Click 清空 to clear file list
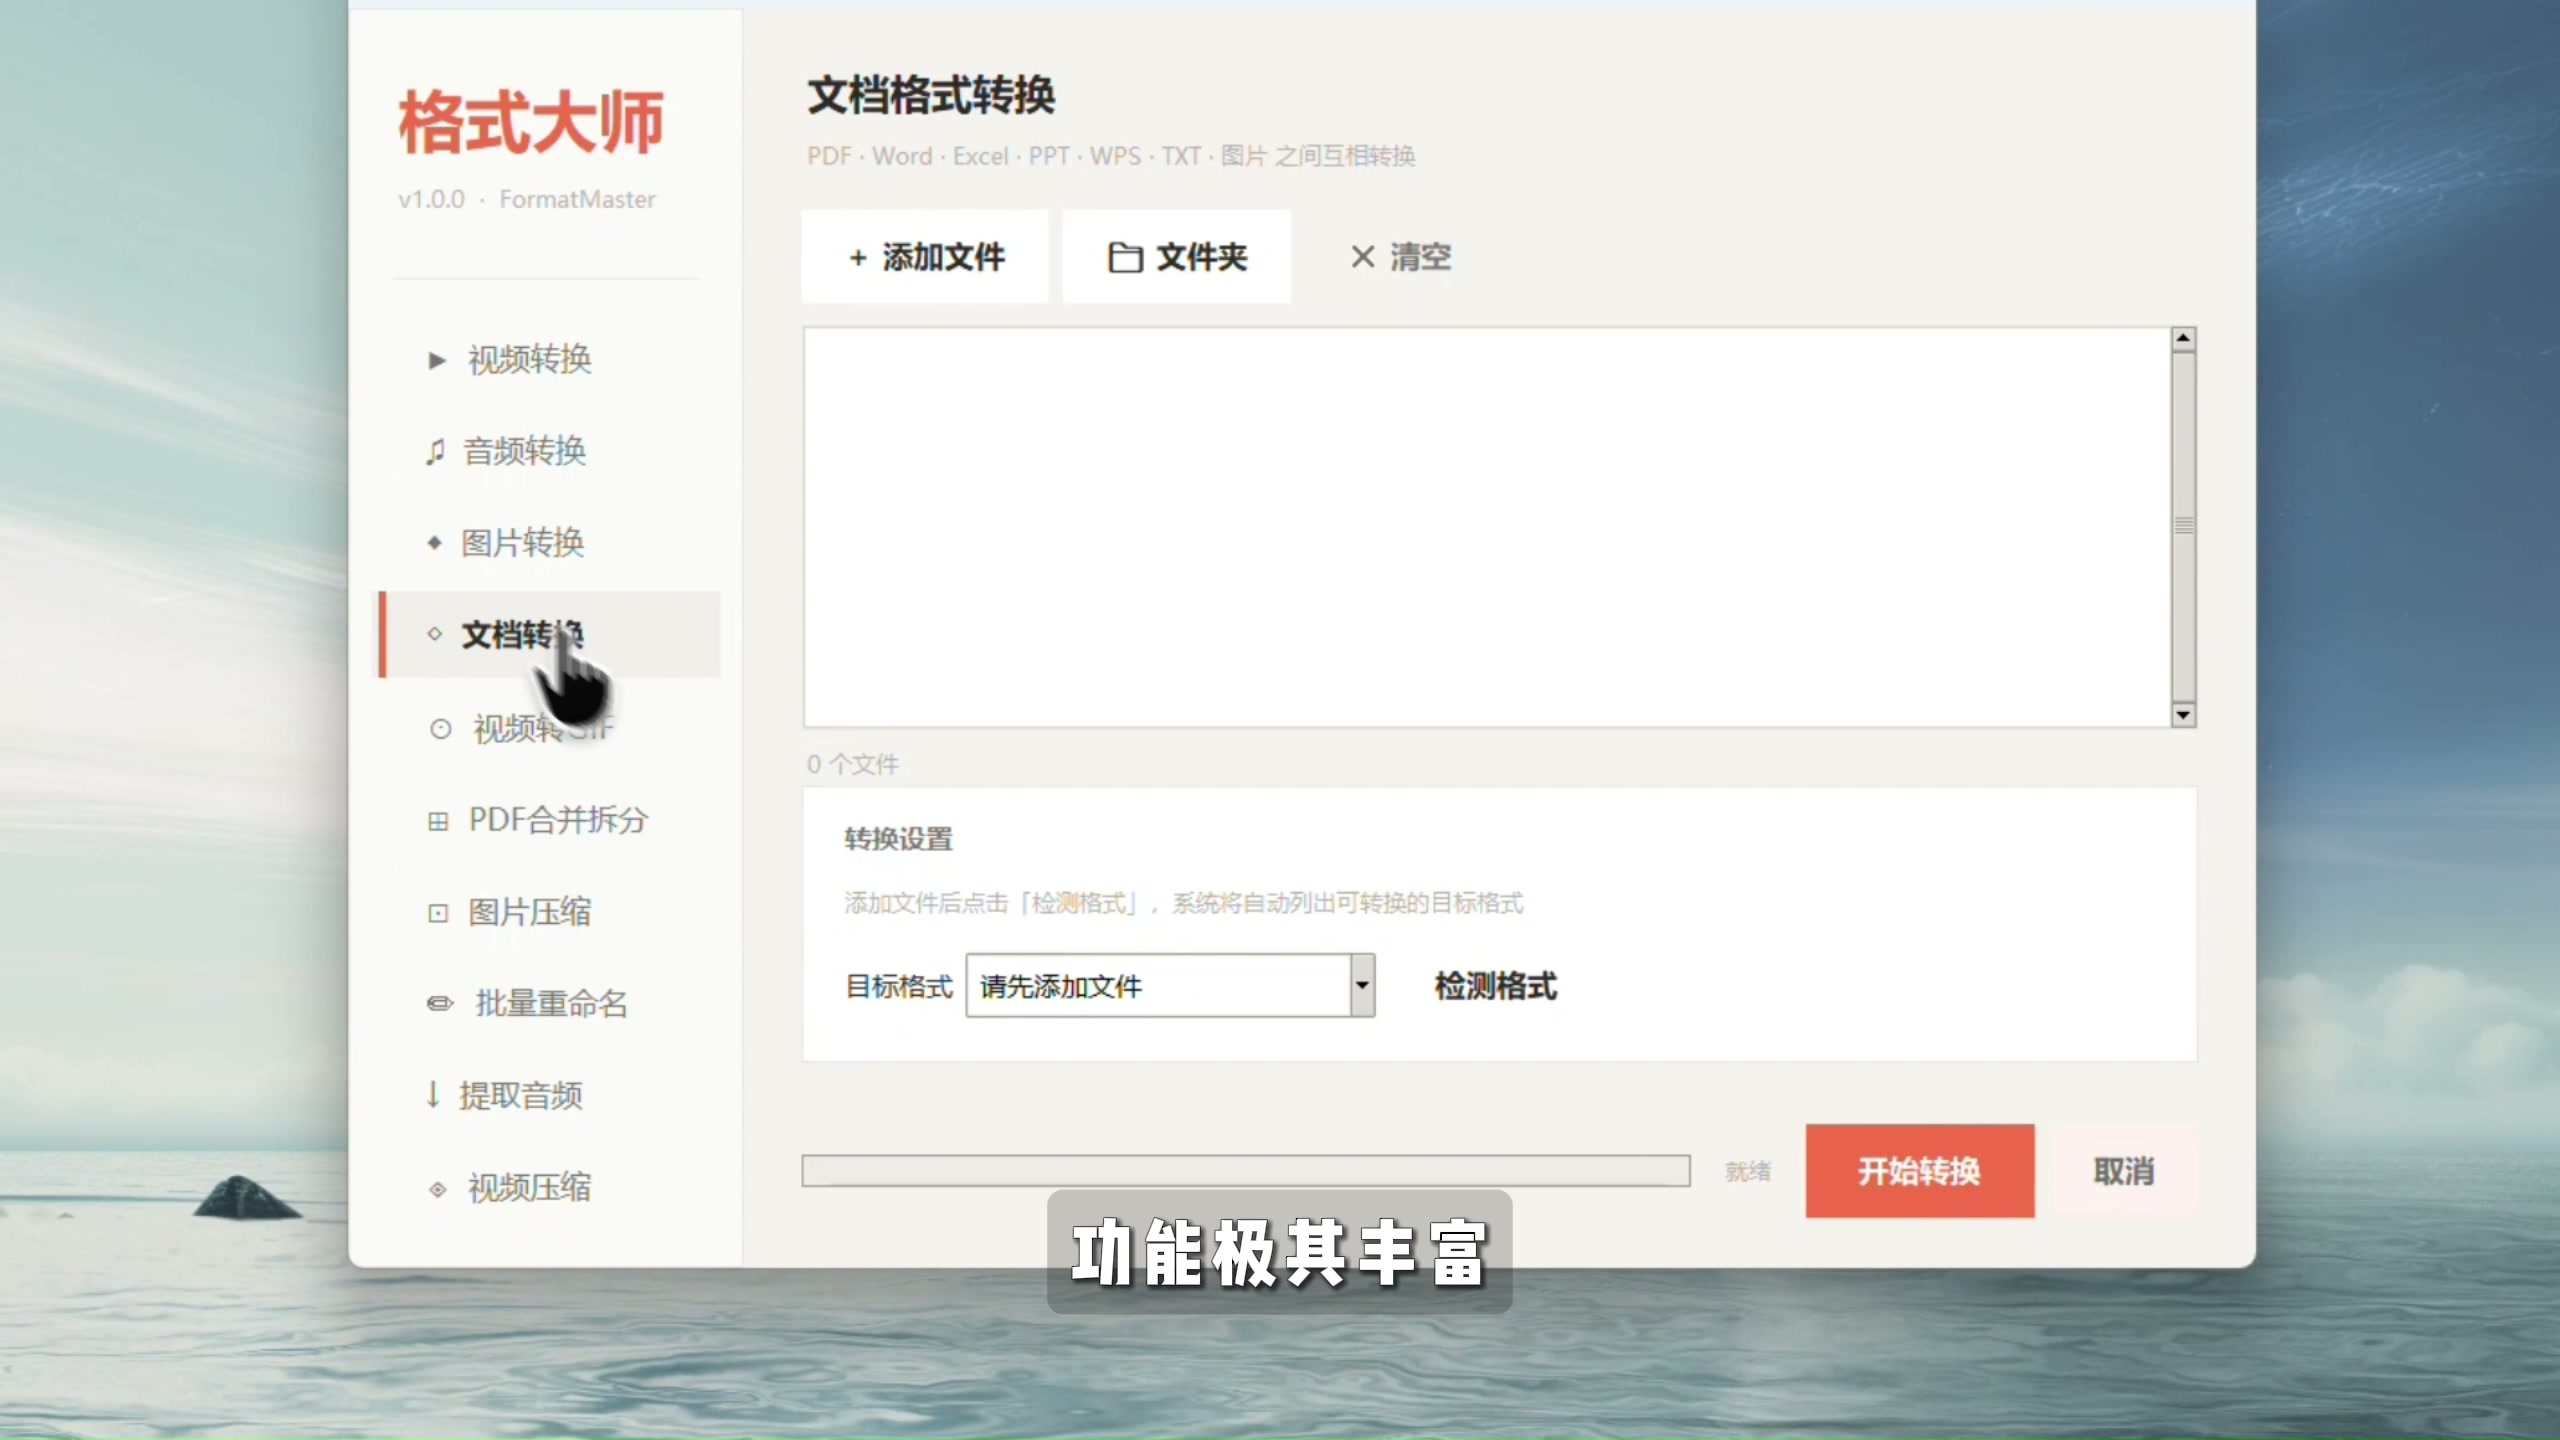 (1400, 257)
